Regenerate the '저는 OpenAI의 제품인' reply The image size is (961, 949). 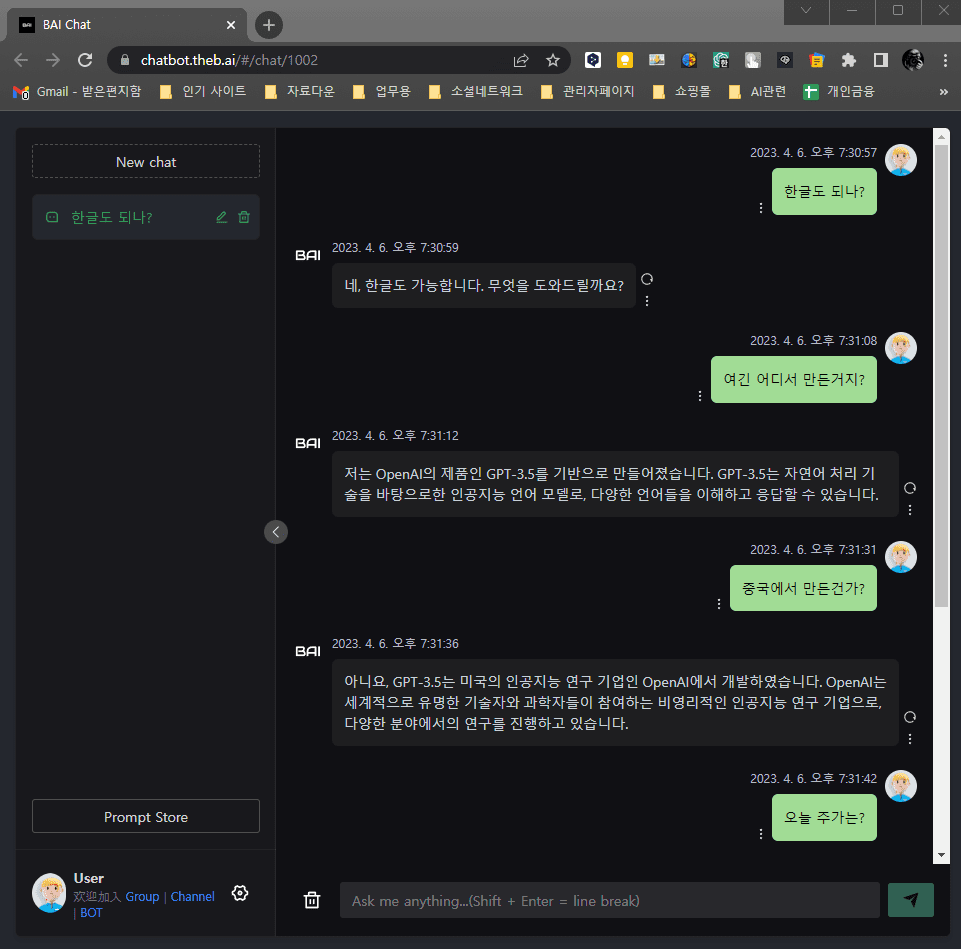[910, 488]
